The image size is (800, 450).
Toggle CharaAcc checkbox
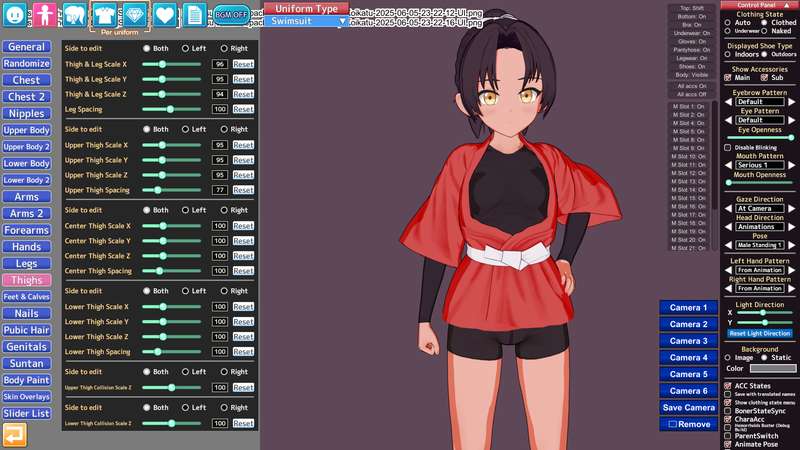pyautogui.click(x=728, y=419)
